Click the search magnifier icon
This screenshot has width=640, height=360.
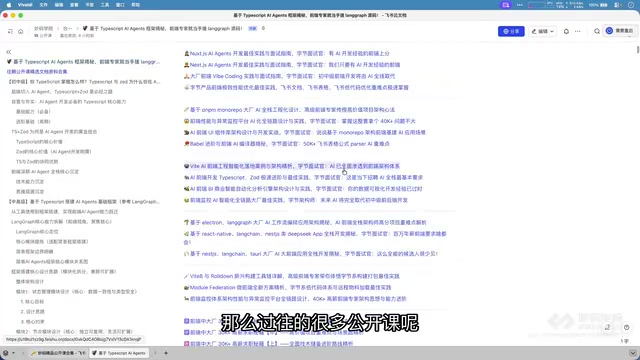pos(597,31)
